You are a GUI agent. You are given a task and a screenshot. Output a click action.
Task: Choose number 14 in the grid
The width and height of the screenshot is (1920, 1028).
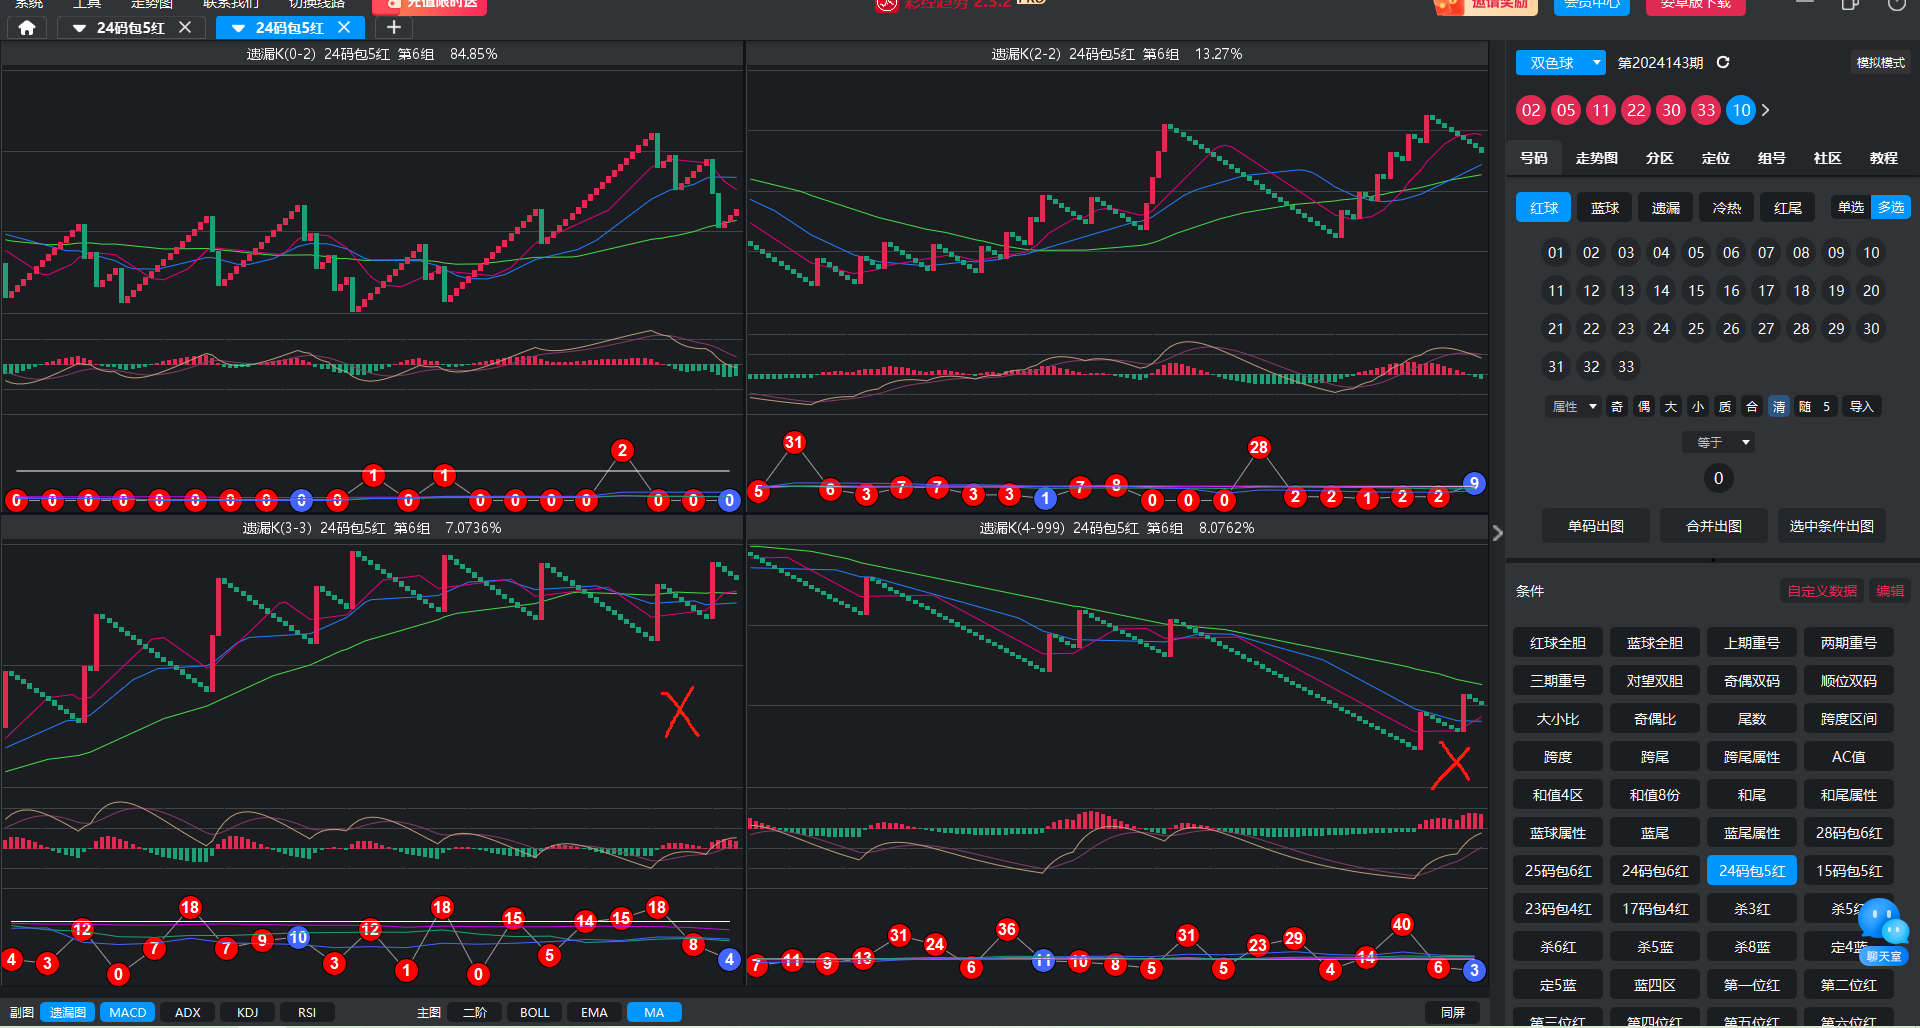click(x=1661, y=291)
